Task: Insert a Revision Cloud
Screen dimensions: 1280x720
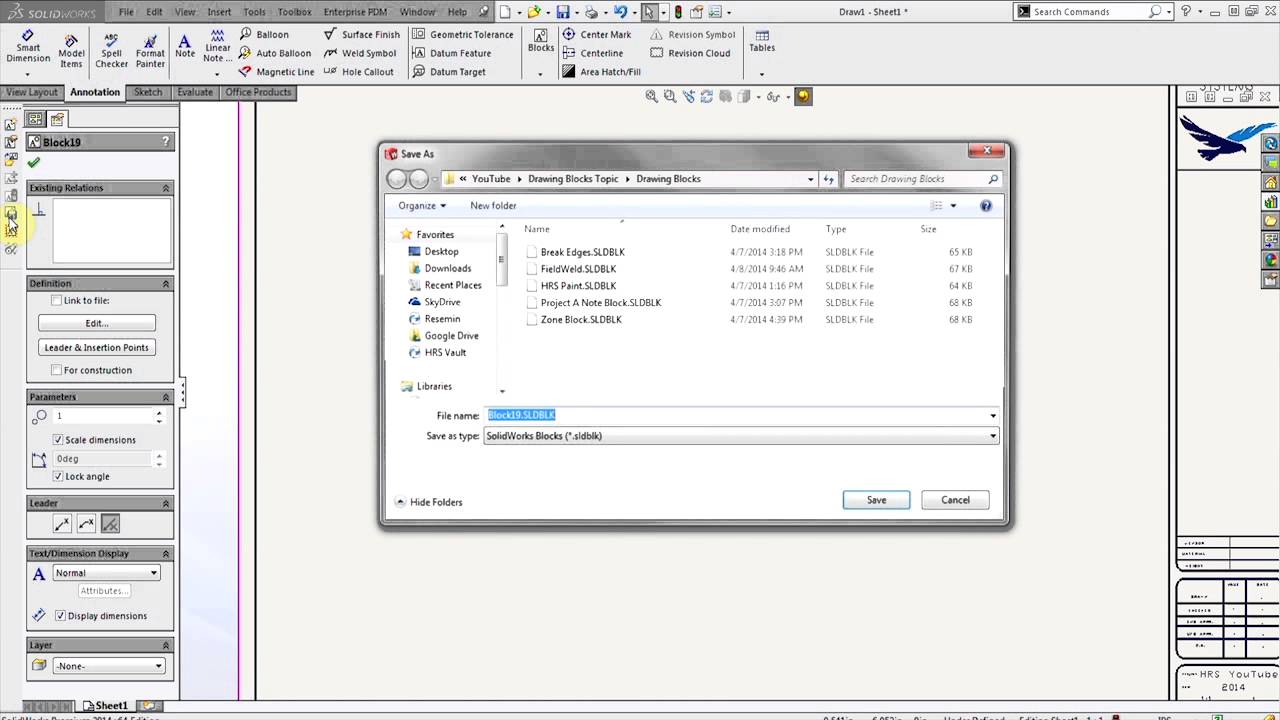Action: click(690, 53)
